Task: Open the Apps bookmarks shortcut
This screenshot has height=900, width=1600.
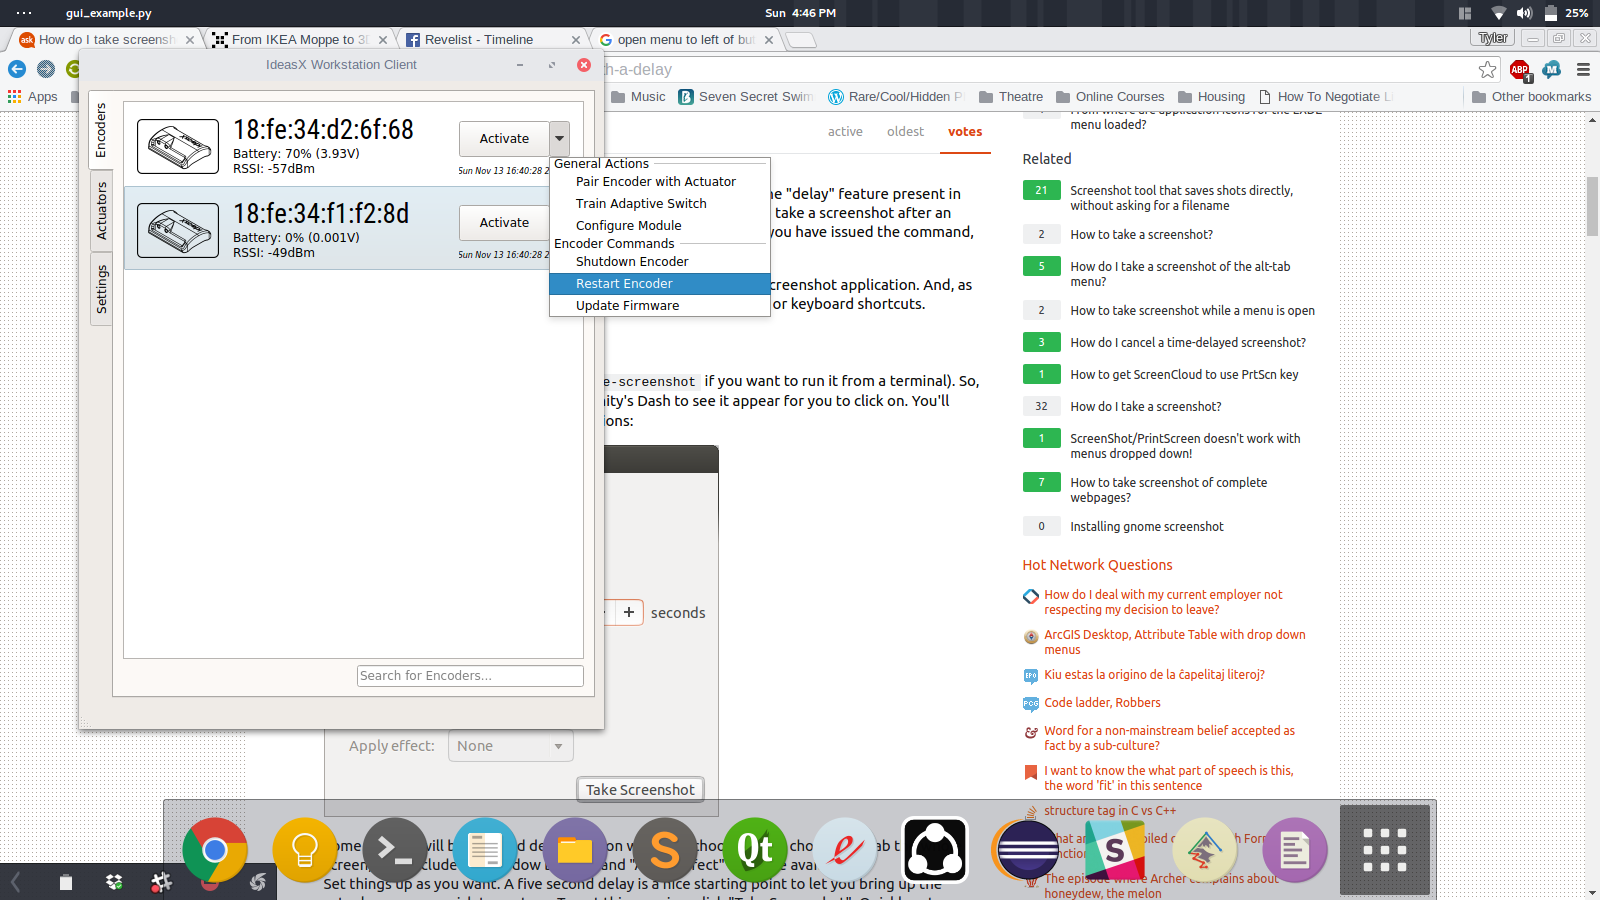Action: pyautogui.click(x=33, y=97)
